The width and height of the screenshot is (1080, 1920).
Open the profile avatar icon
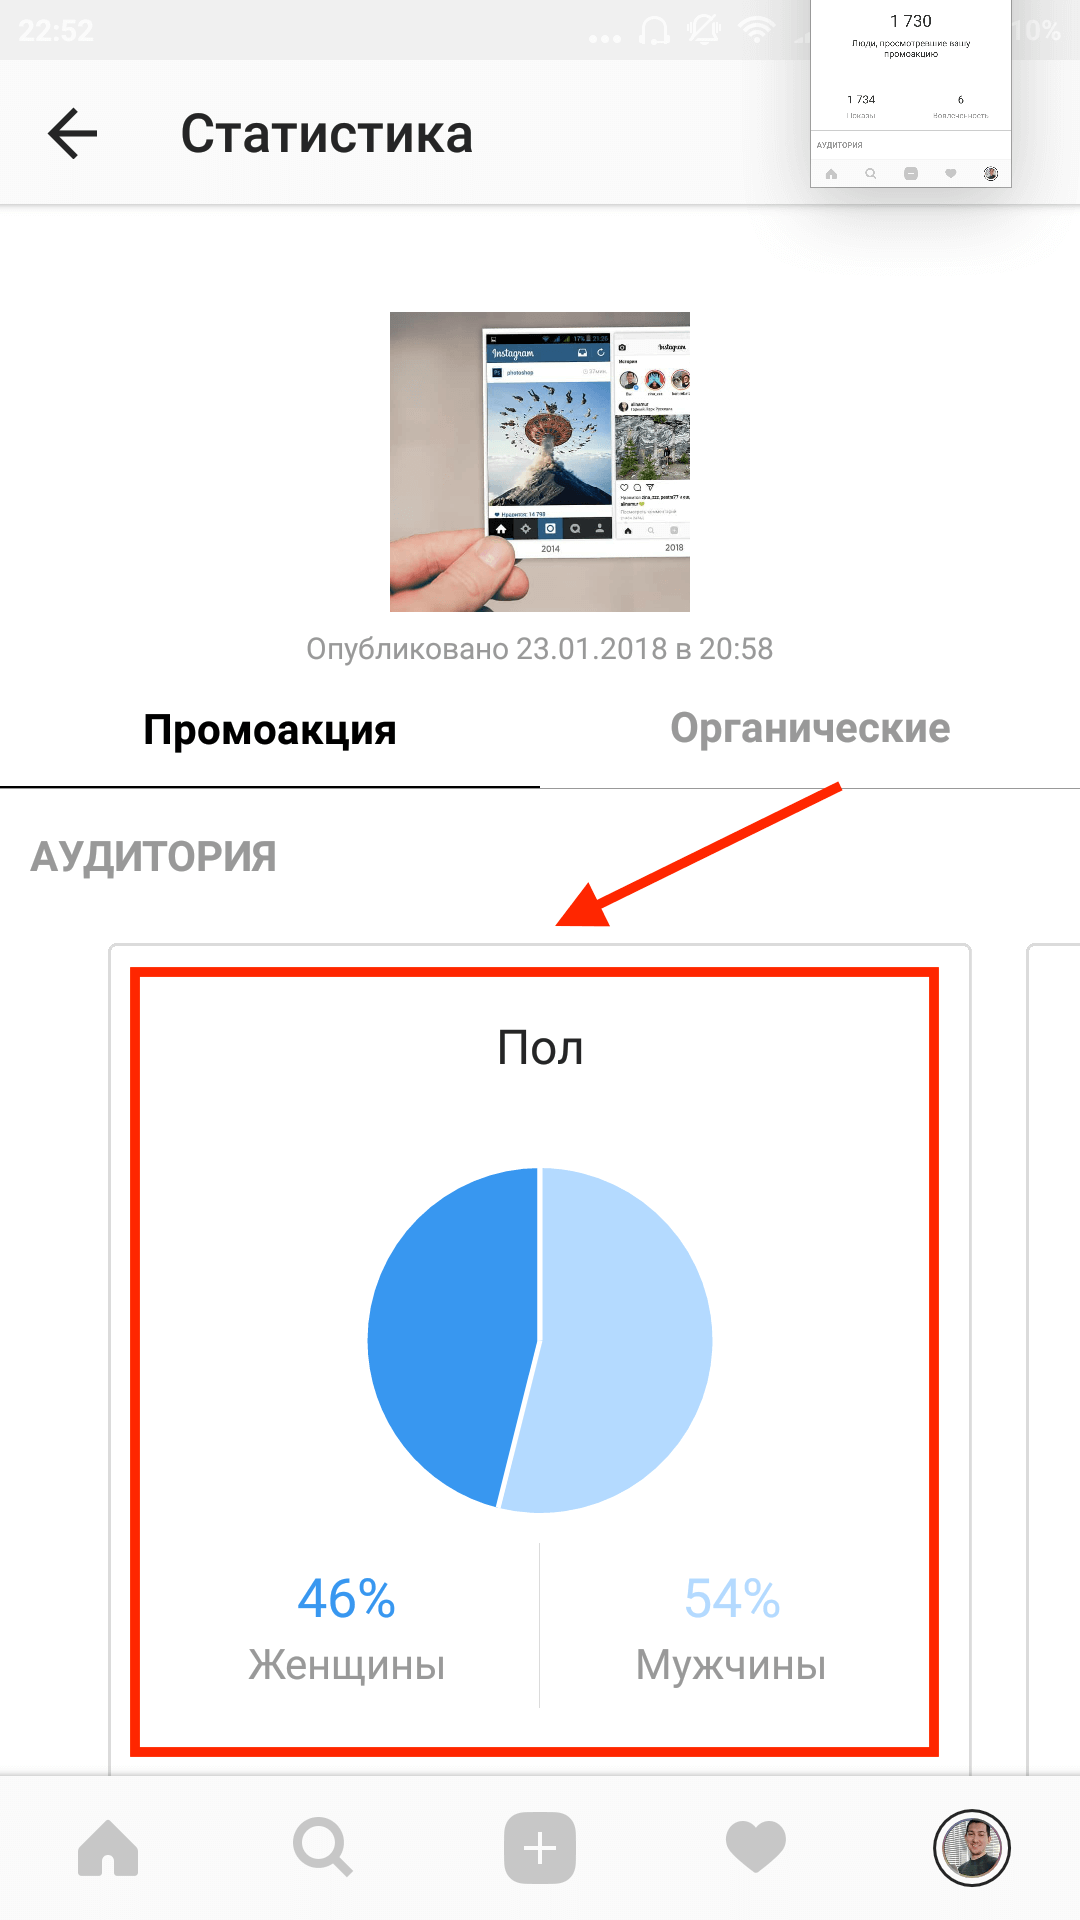coord(972,1848)
